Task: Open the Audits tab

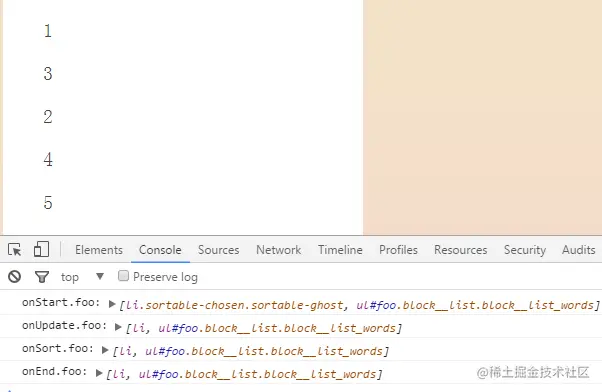Action: [578, 250]
